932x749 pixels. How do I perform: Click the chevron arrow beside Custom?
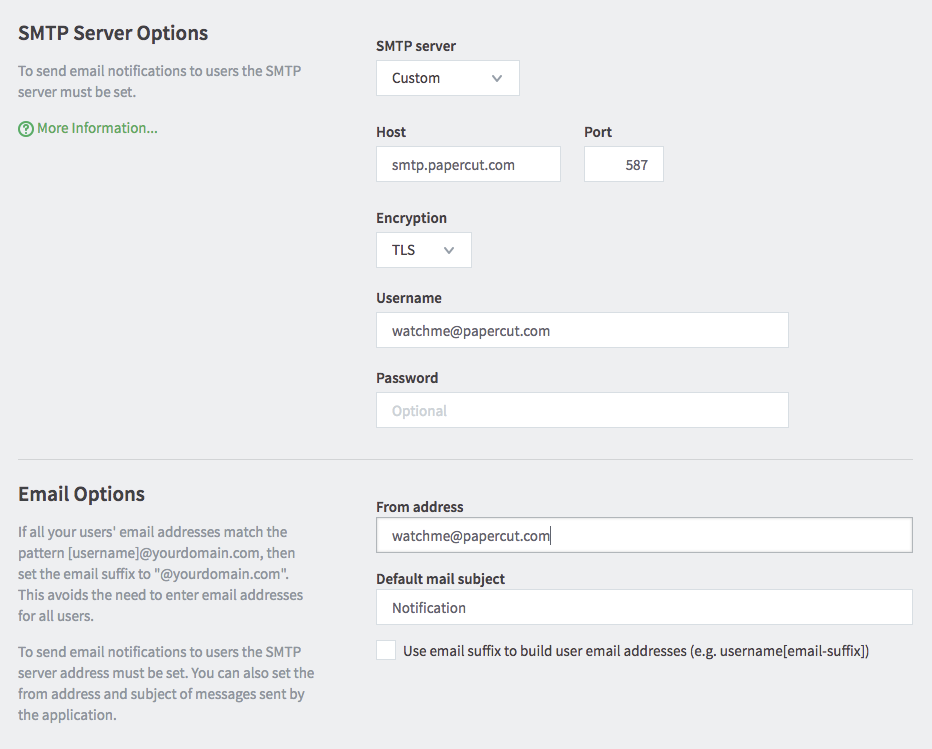497,78
